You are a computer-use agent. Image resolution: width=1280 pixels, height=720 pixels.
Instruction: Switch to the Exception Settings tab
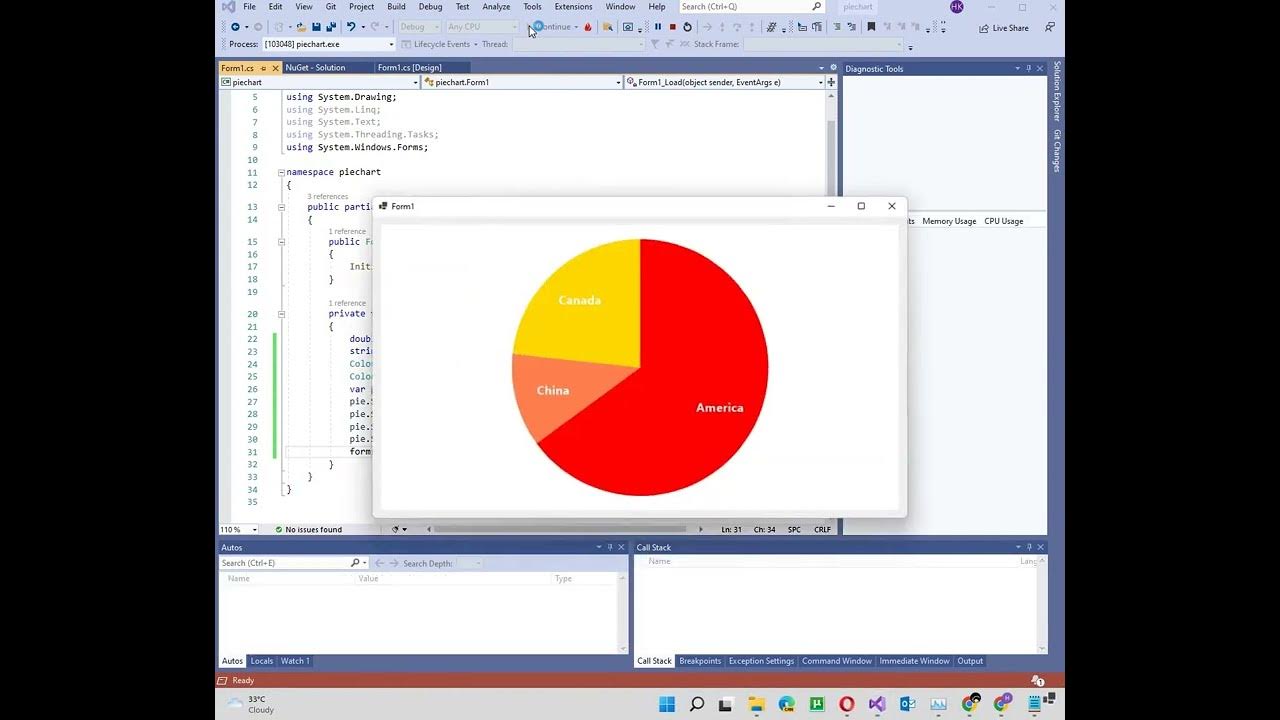[x=761, y=661]
